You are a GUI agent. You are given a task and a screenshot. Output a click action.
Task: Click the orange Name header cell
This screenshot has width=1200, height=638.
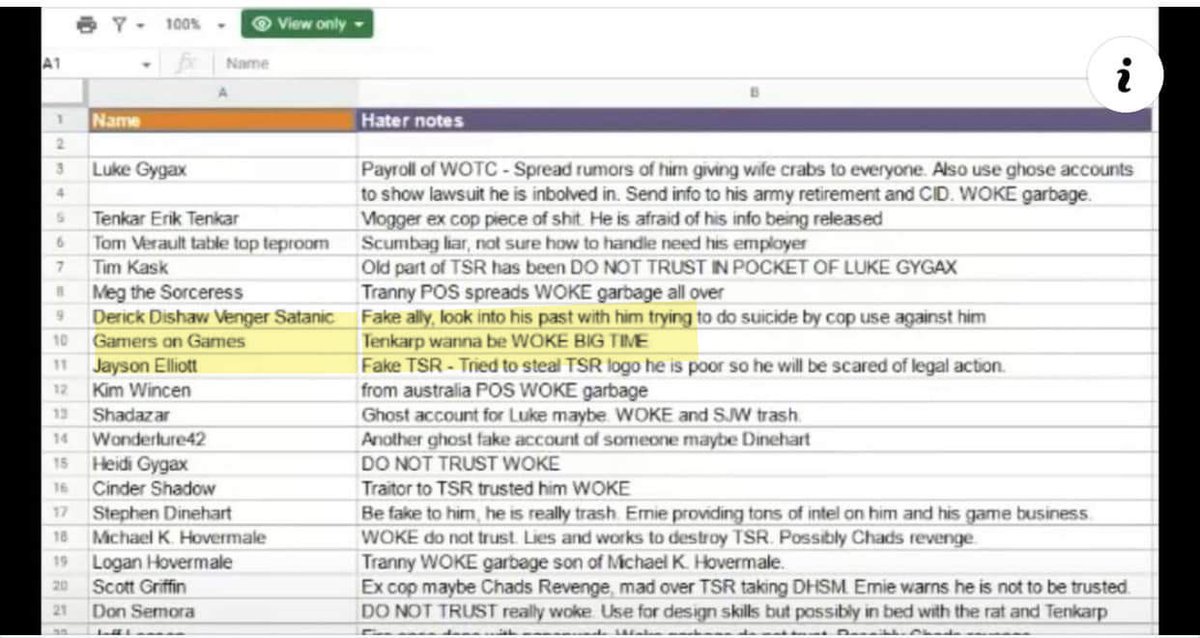[x=222, y=120]
